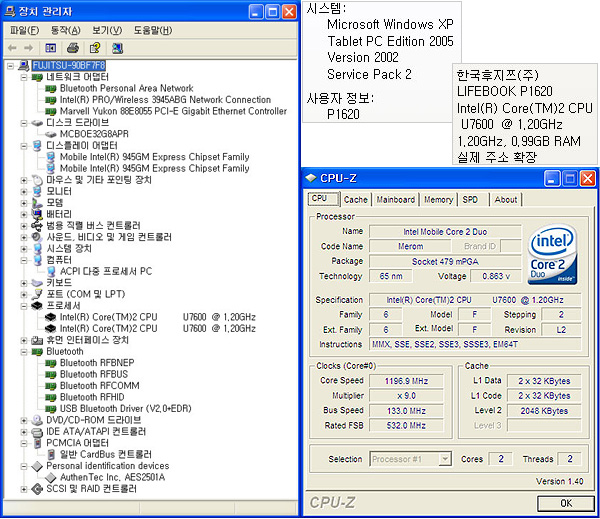Switch to the Memory tab in CPU-Z
Screen dimensions: 600x519
[438, 200]
